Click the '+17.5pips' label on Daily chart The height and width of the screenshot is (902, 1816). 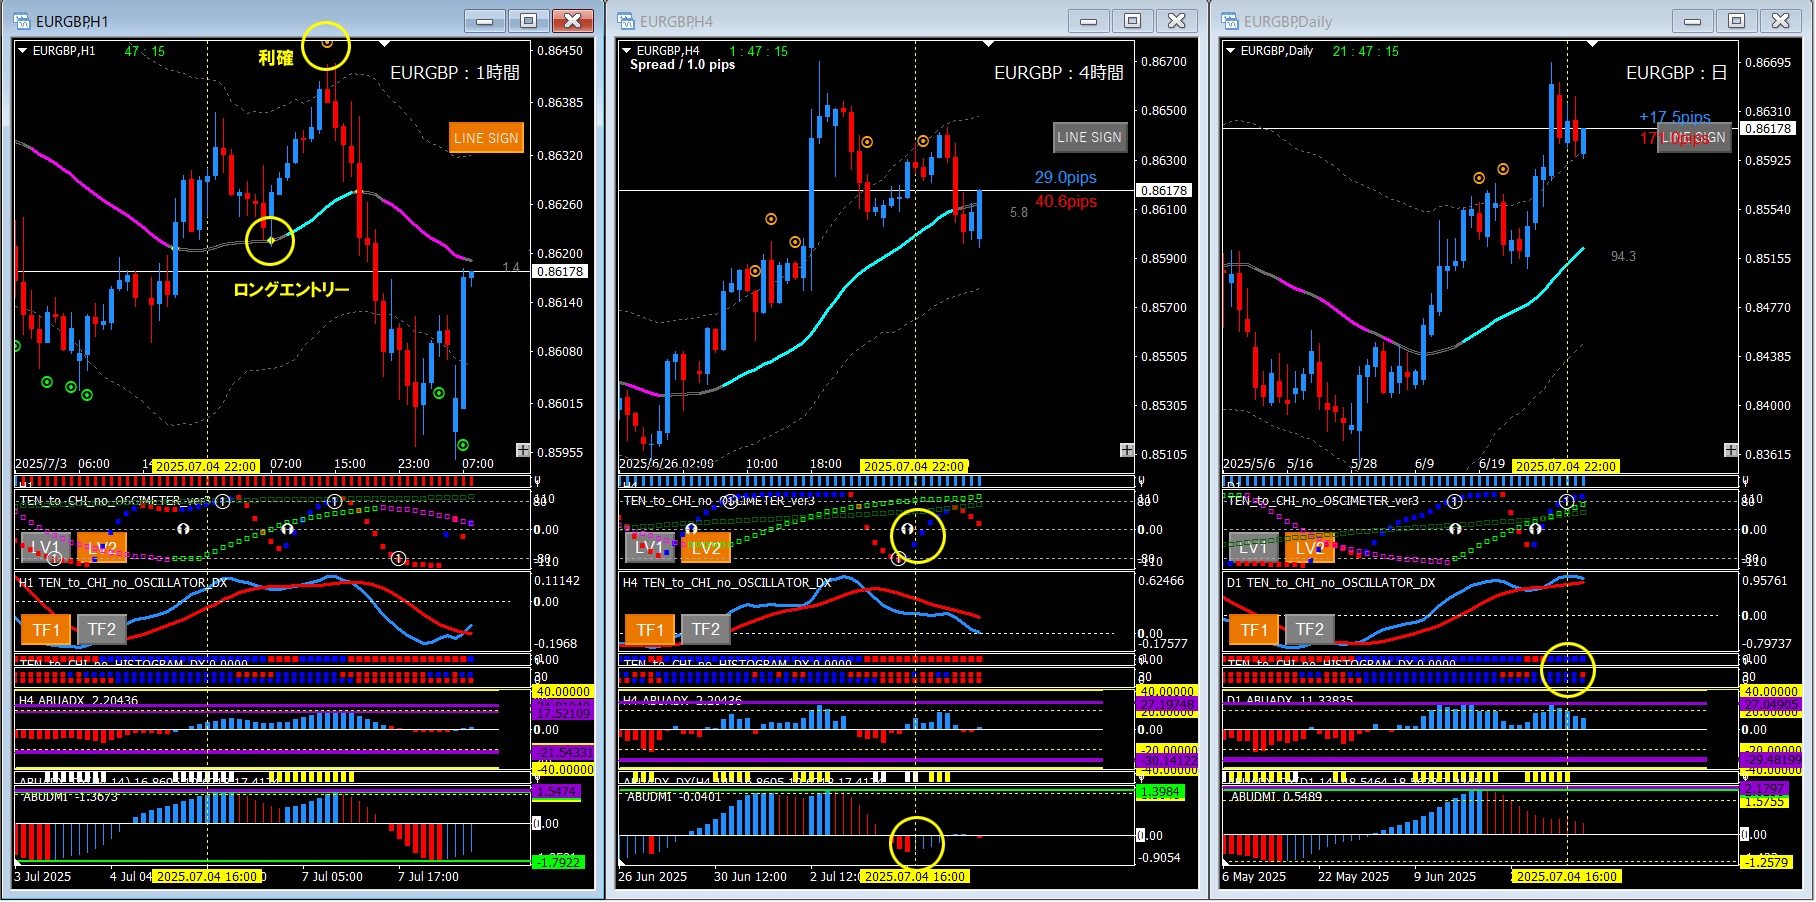(1675, 118)
